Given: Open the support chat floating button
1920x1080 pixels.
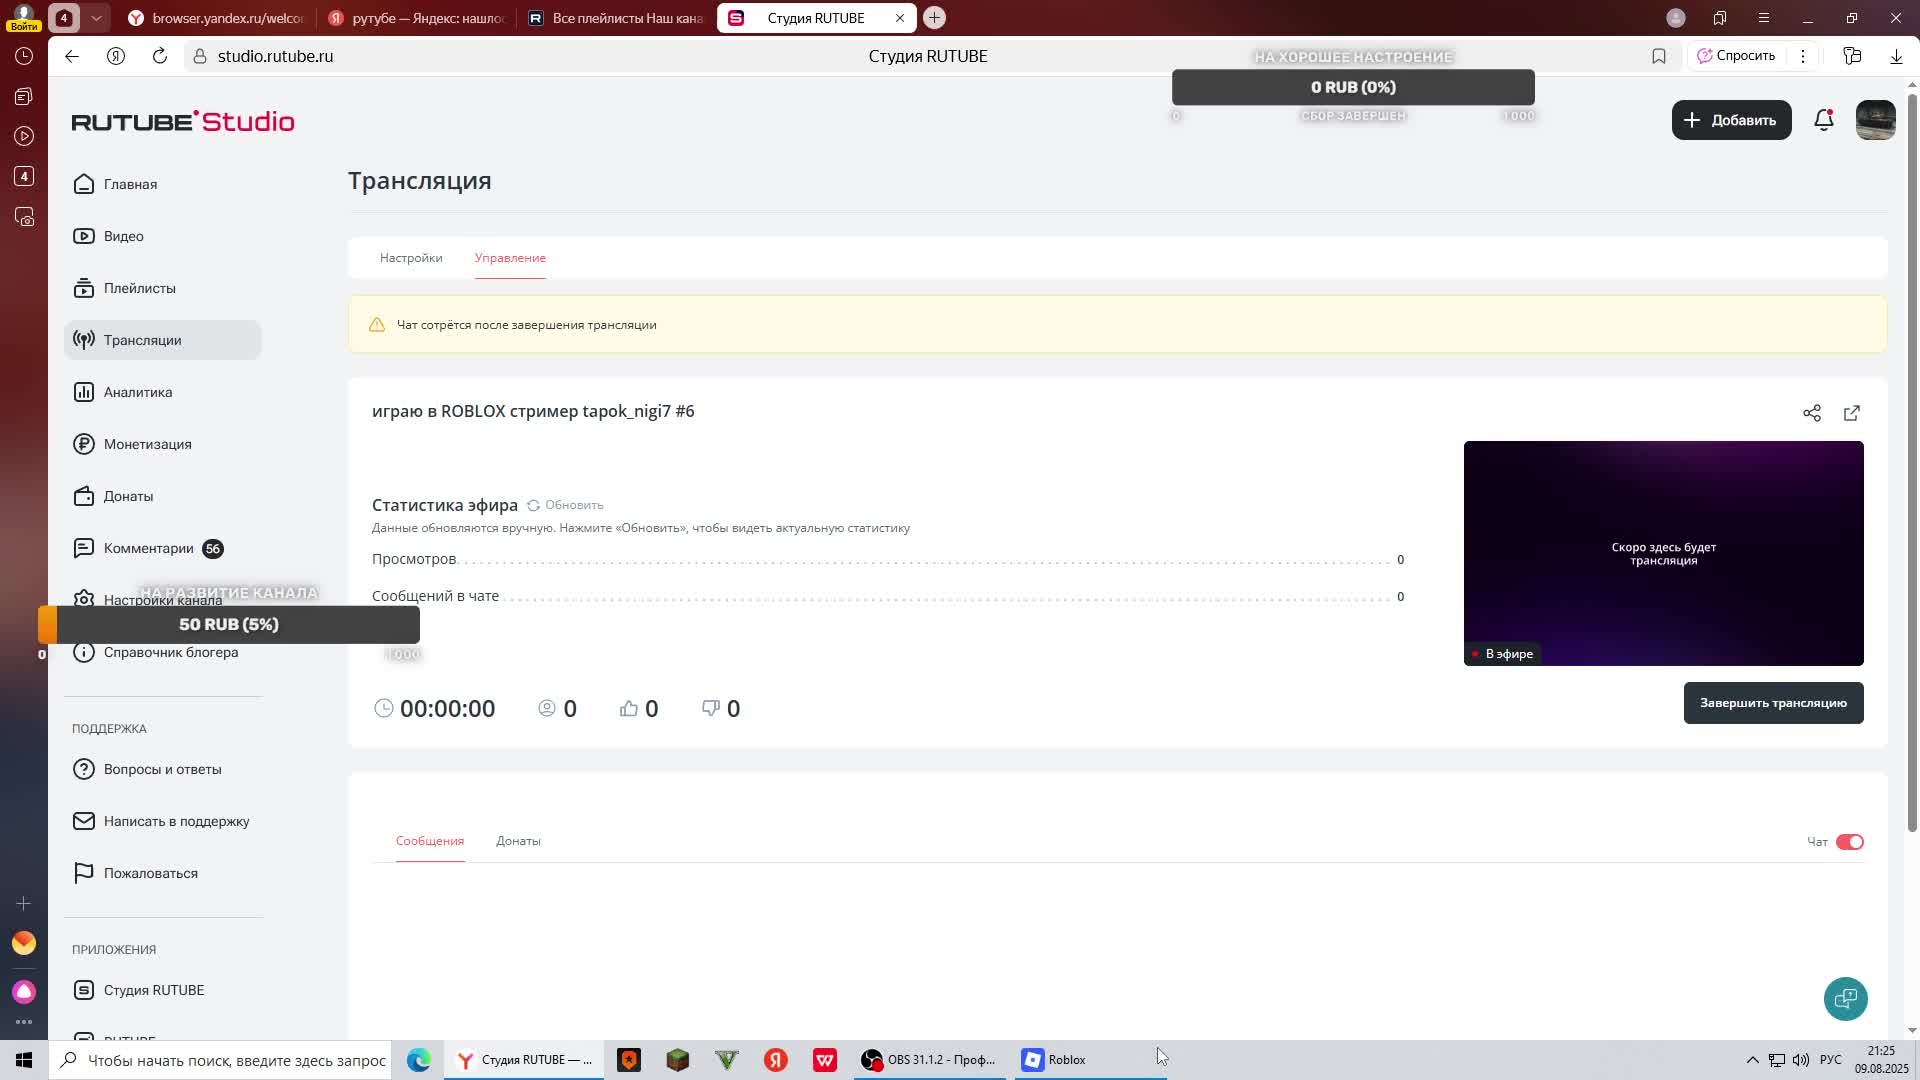Looking at the screenshot, I should pyautogui.click(x=1845, y=998).
